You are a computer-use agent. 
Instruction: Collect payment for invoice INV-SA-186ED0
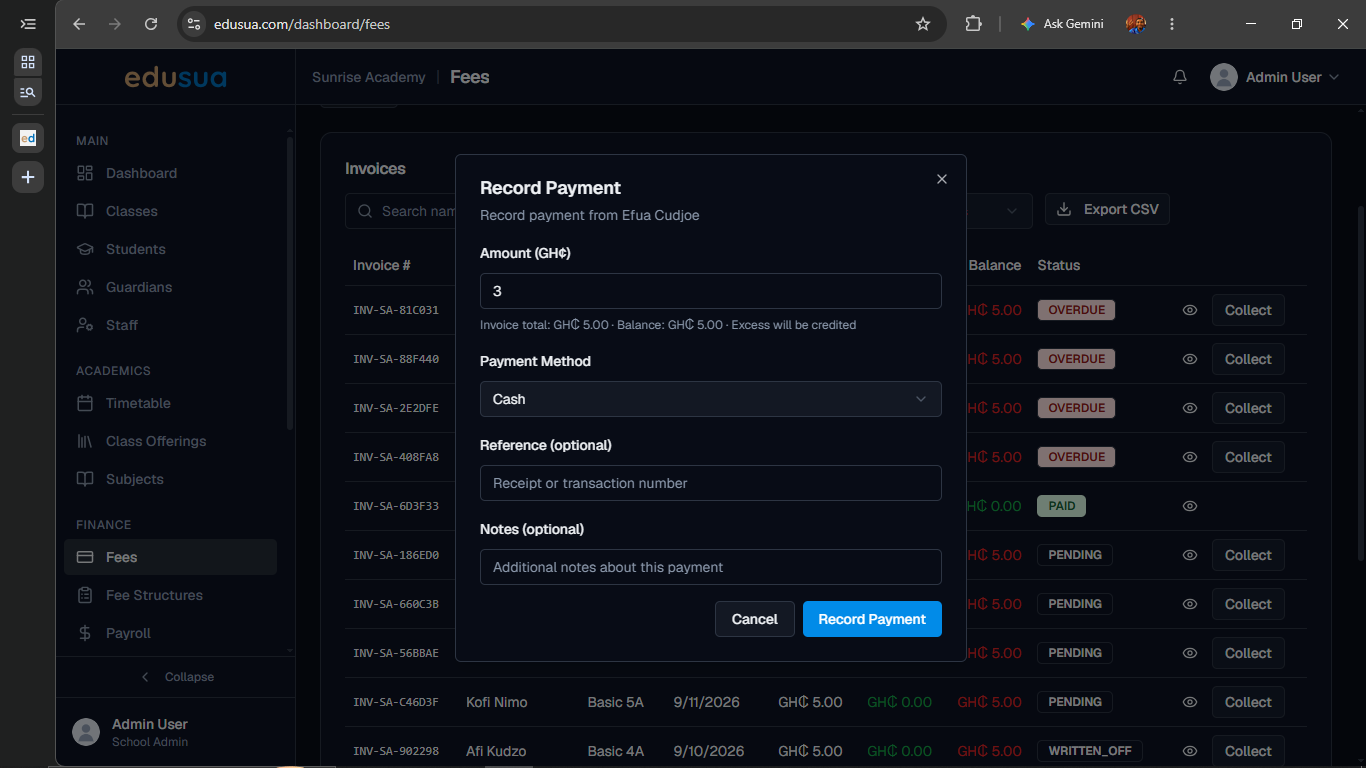(x=1248, y=555)
